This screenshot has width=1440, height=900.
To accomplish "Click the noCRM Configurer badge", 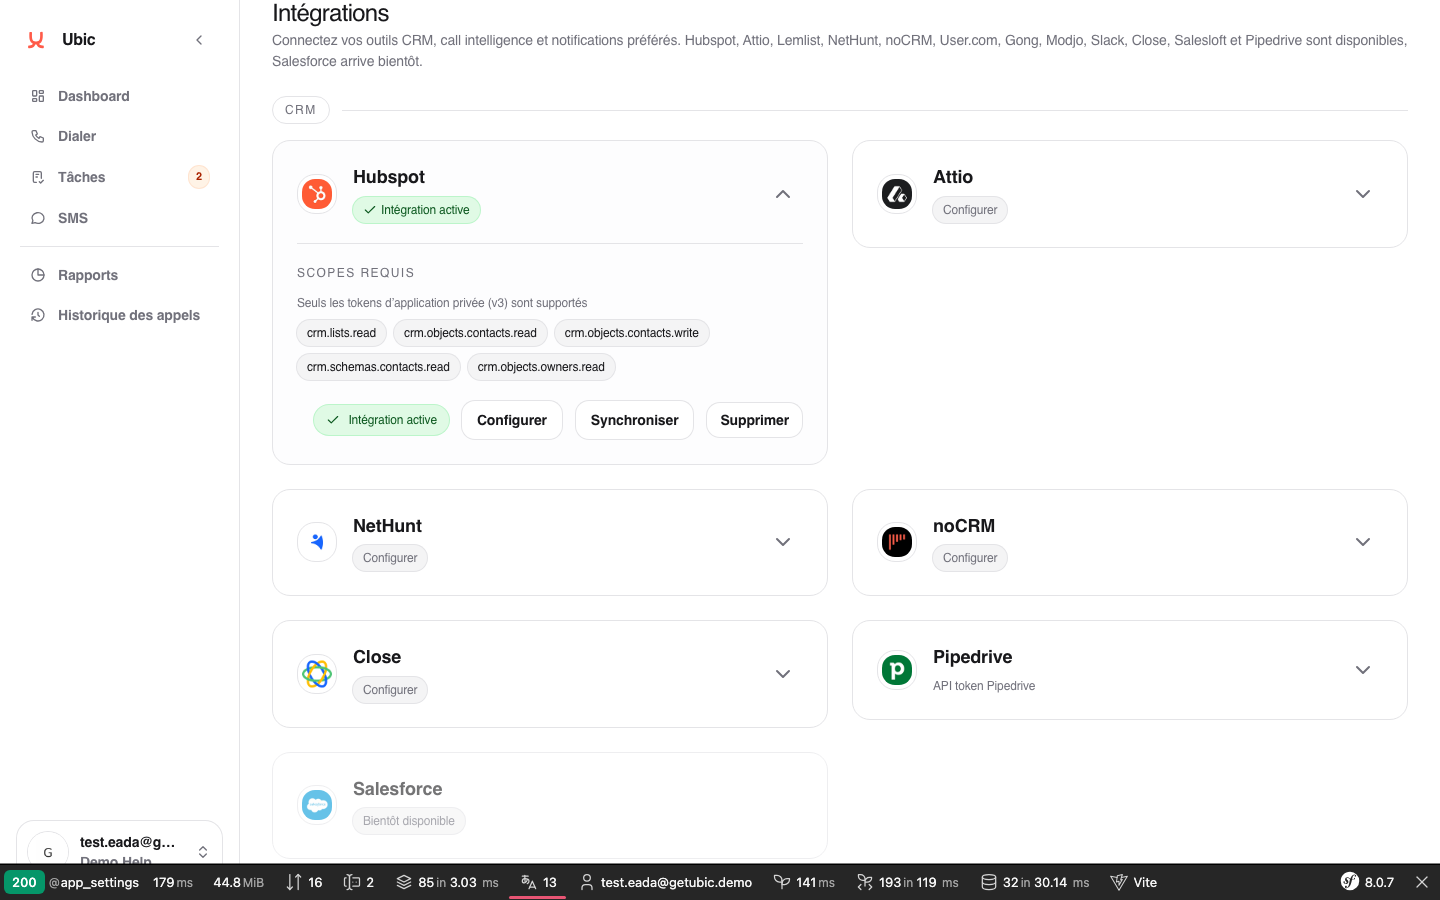I will coord(970,558).
